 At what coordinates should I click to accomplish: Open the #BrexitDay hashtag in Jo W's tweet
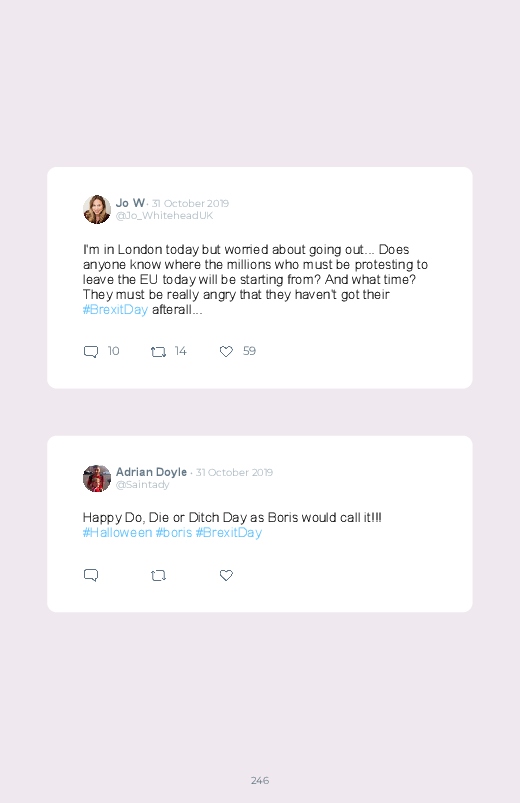(115, 309)
